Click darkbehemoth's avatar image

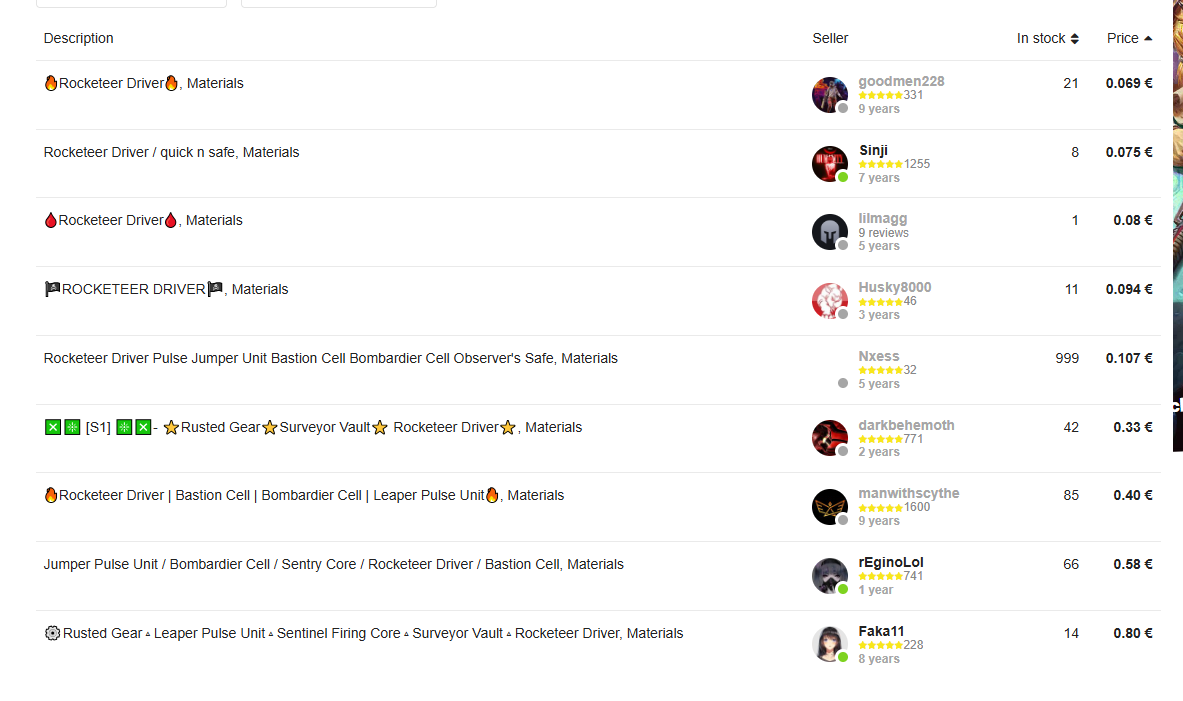(829, 438)
